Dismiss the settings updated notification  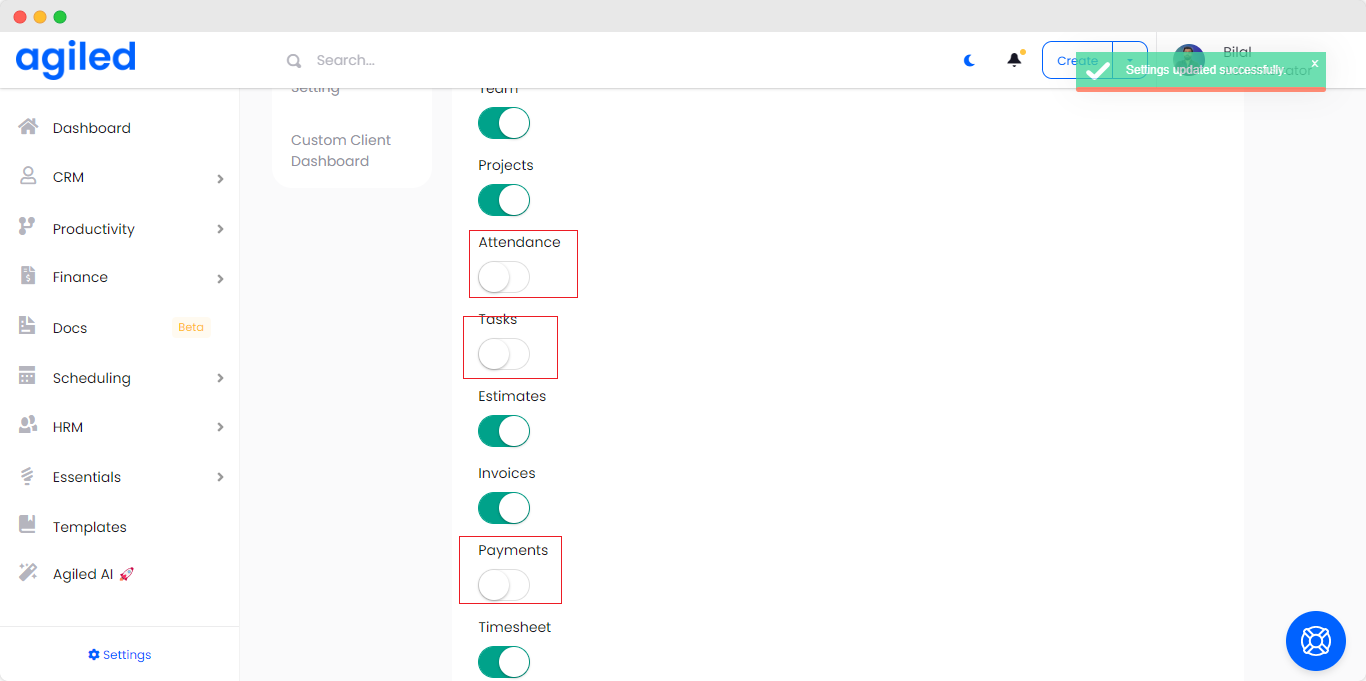coord(1315,63)
